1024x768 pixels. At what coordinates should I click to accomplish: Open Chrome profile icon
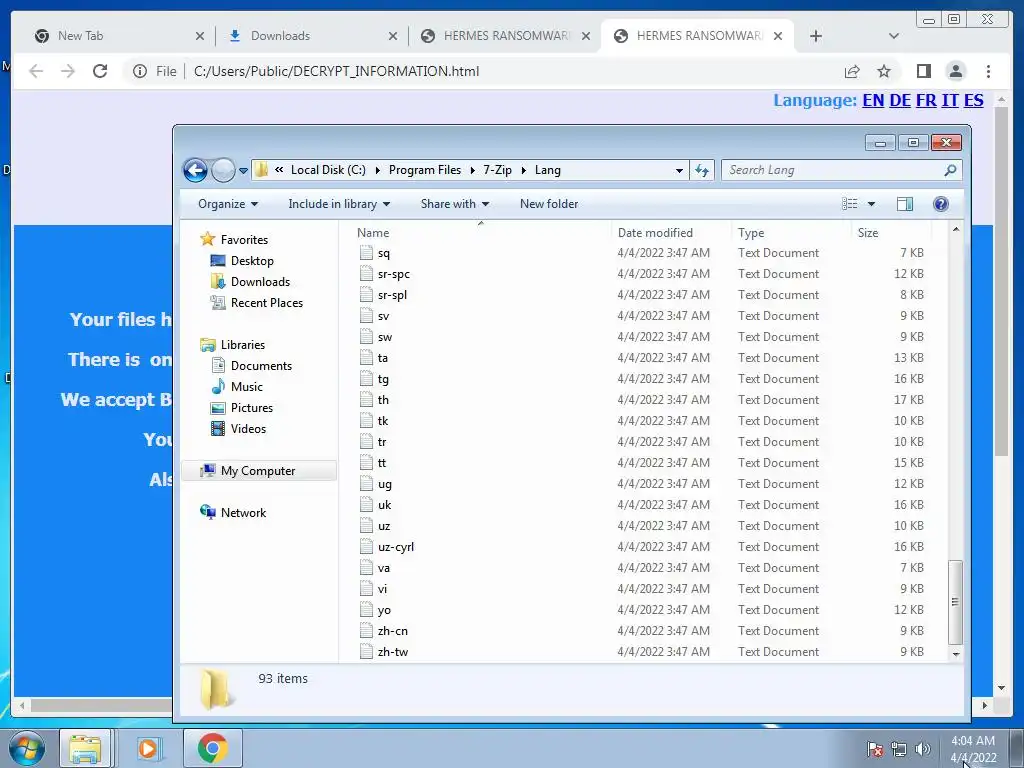[x=955, y=71]
